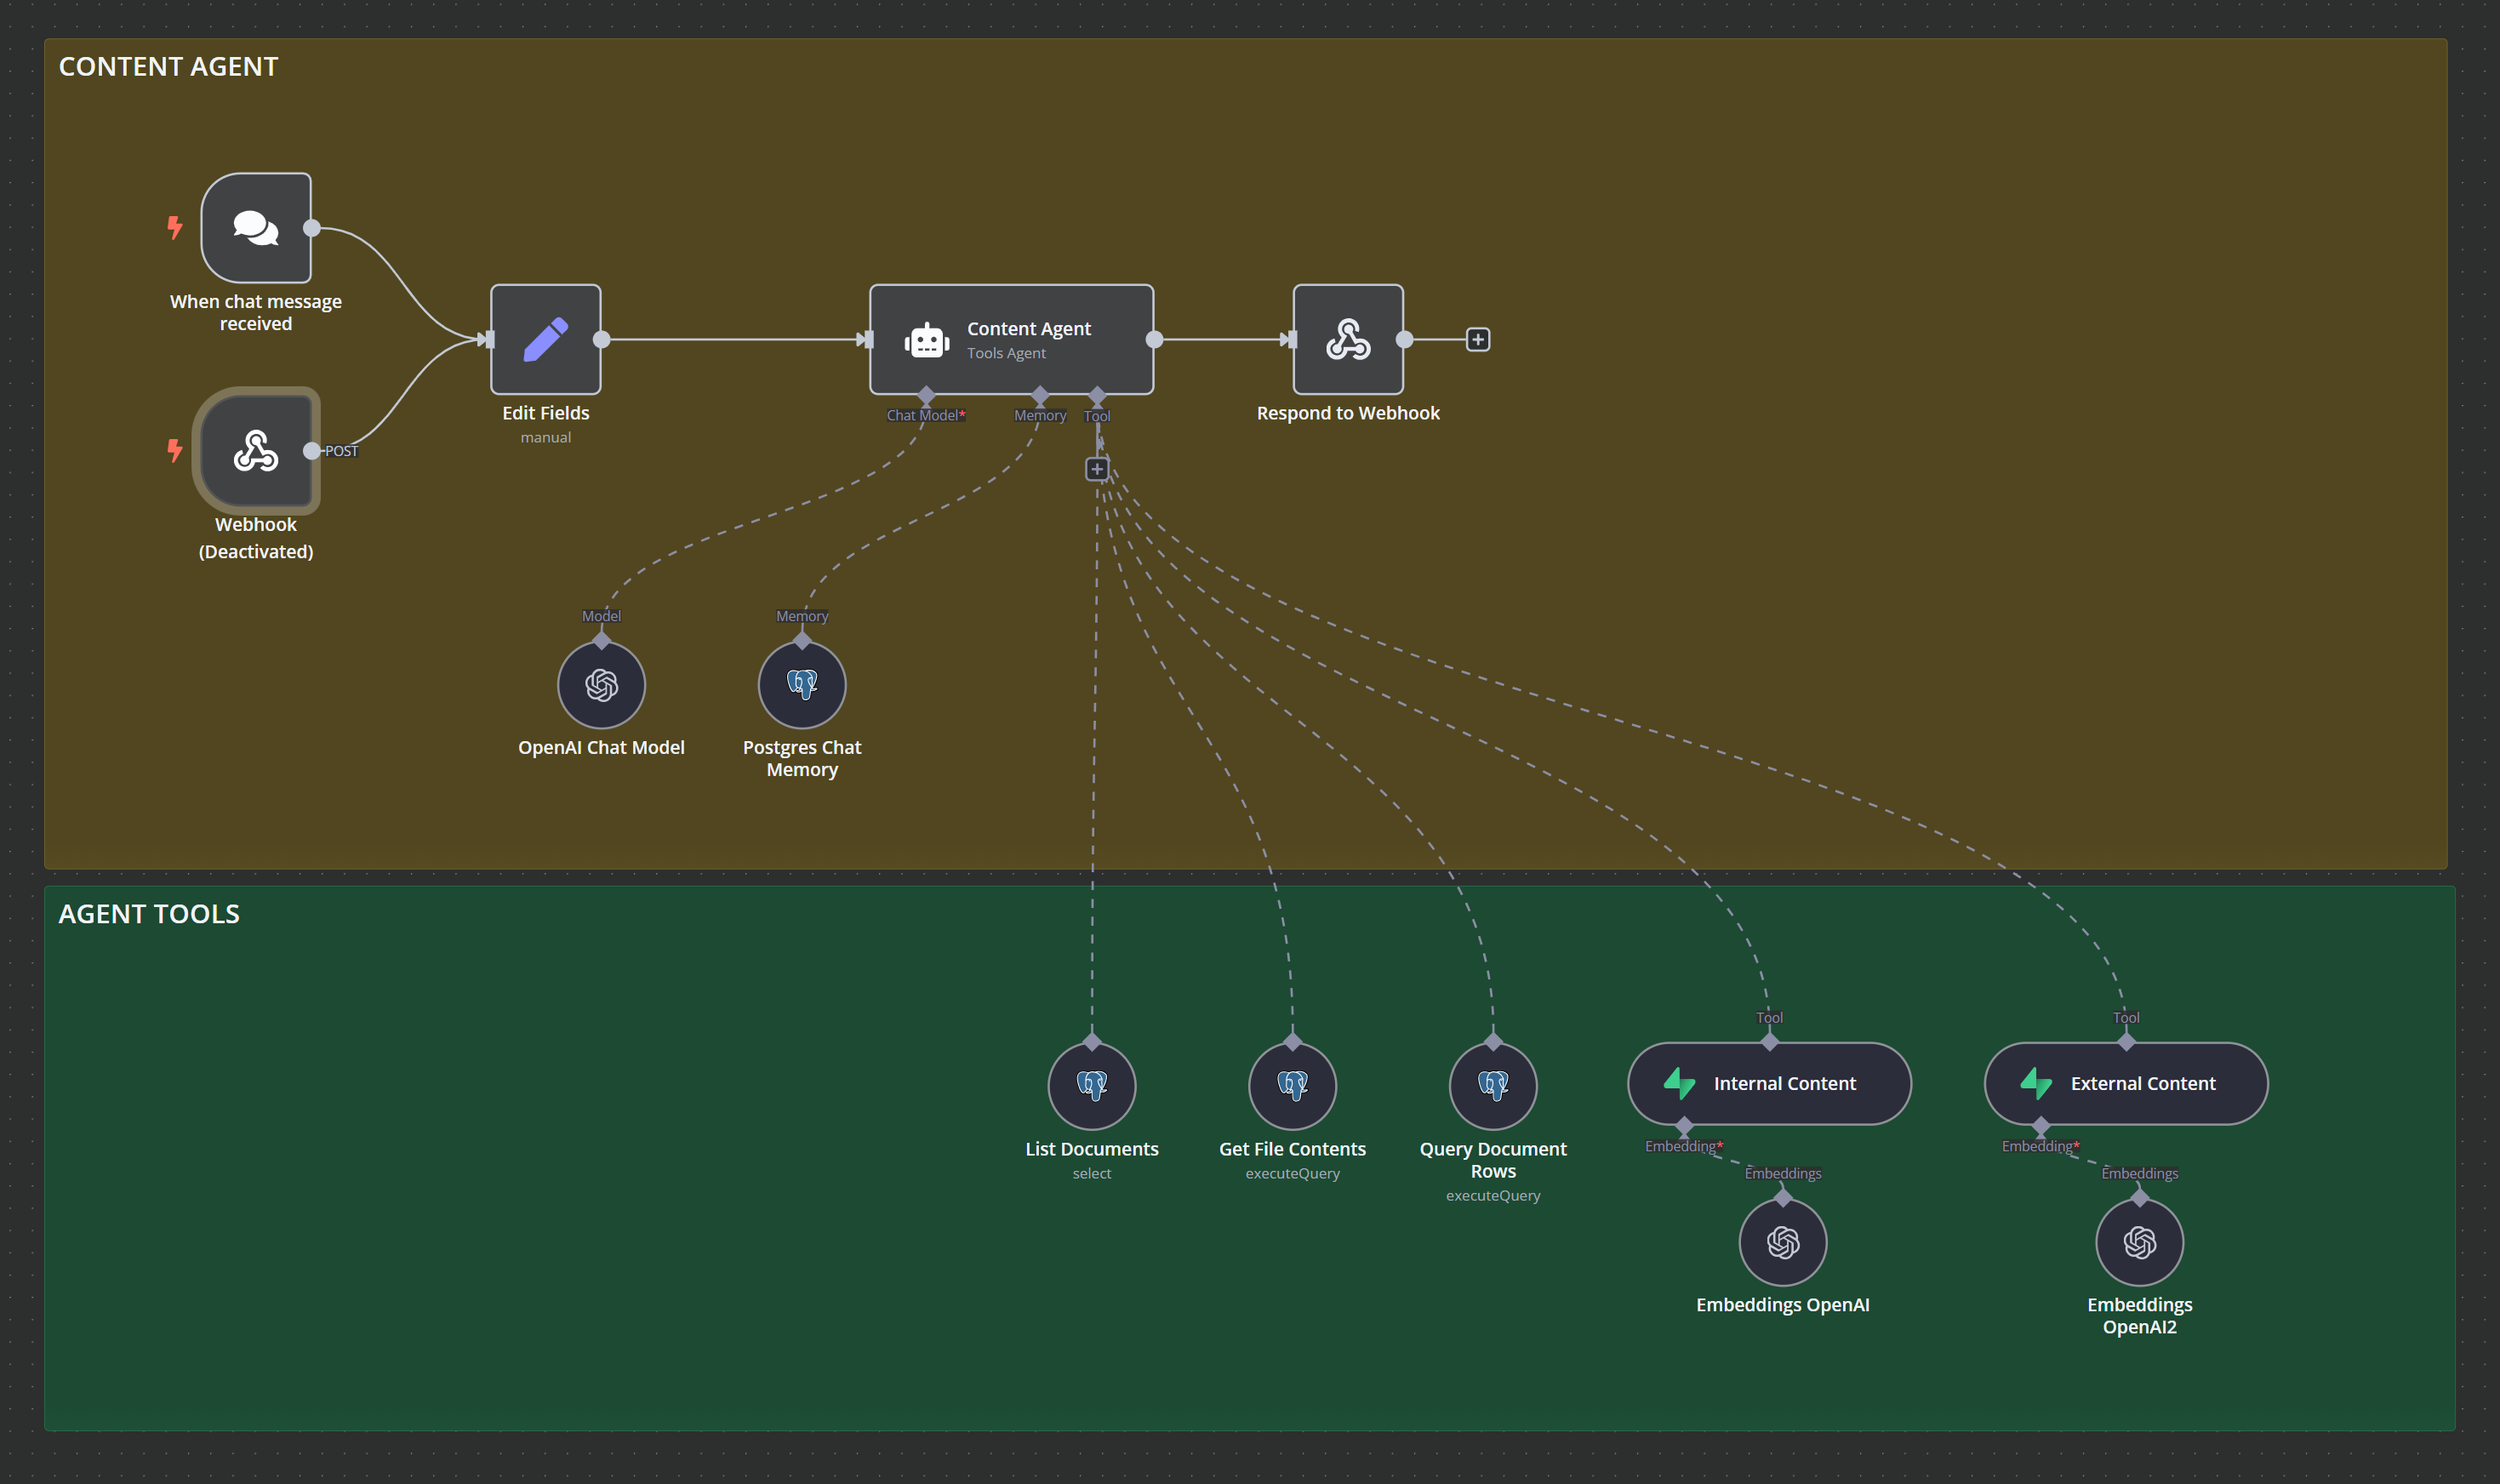Screen dimensions: 2500x1484
Task: Click the AGENT TOOLS sticky note title
Action: [x=149, y=914]
